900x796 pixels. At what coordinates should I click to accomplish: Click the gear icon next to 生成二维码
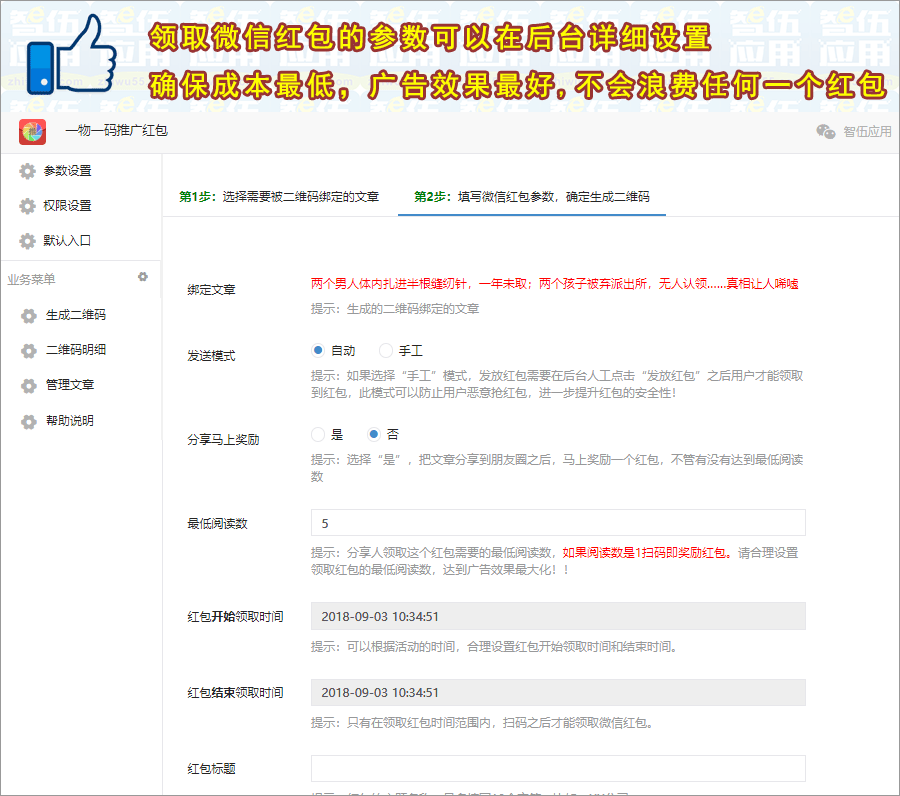(29, 316)
